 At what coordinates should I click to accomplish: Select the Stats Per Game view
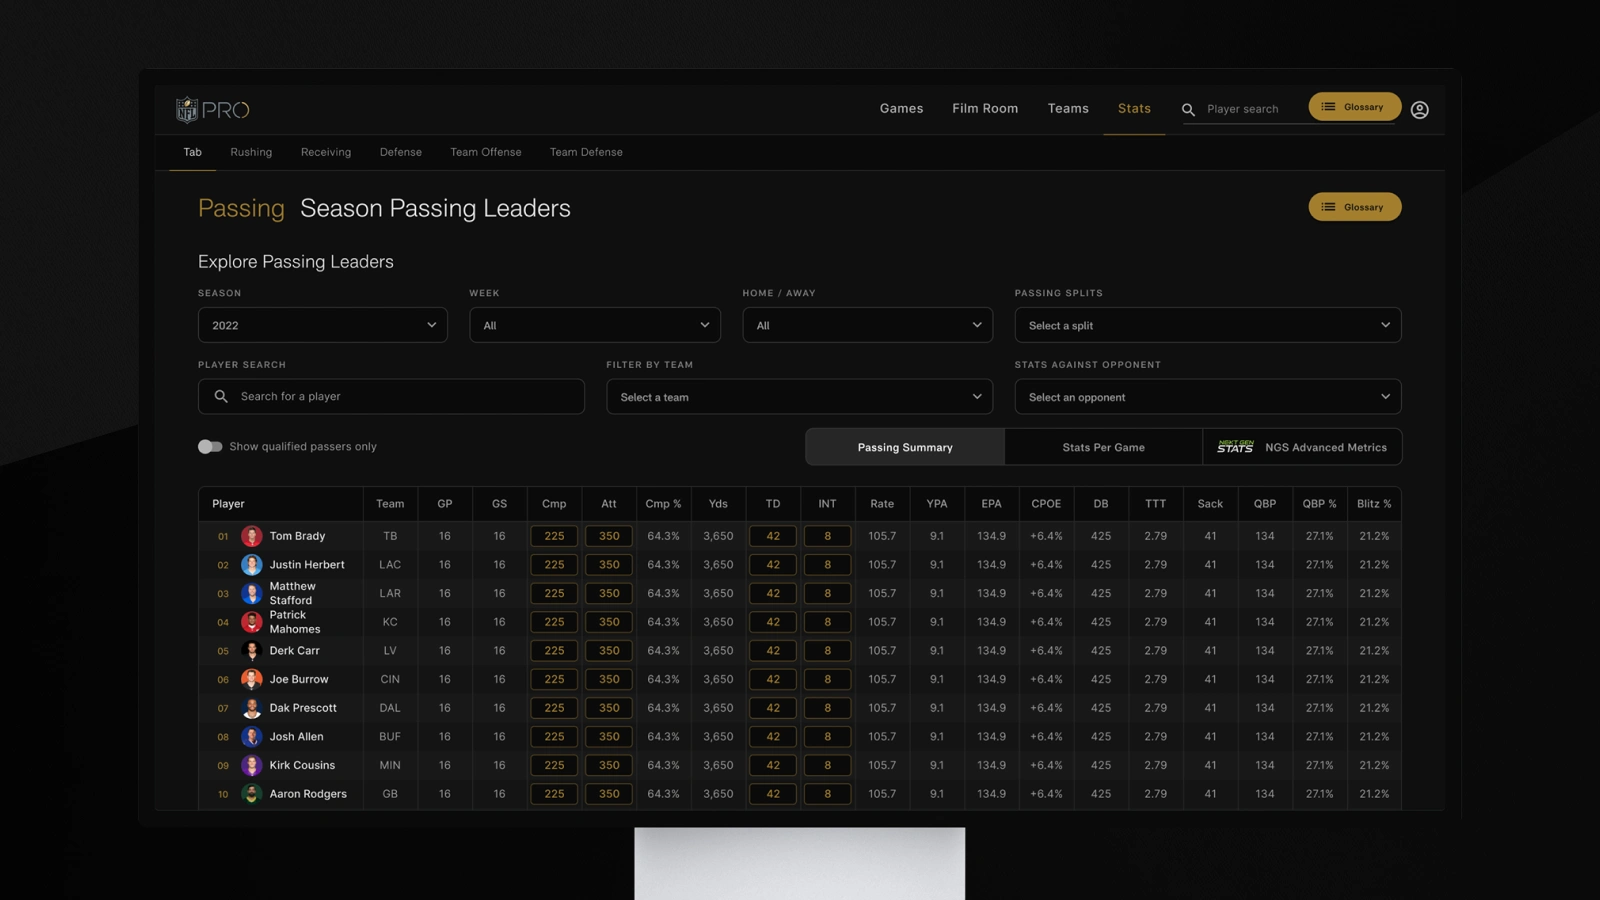1104,447
